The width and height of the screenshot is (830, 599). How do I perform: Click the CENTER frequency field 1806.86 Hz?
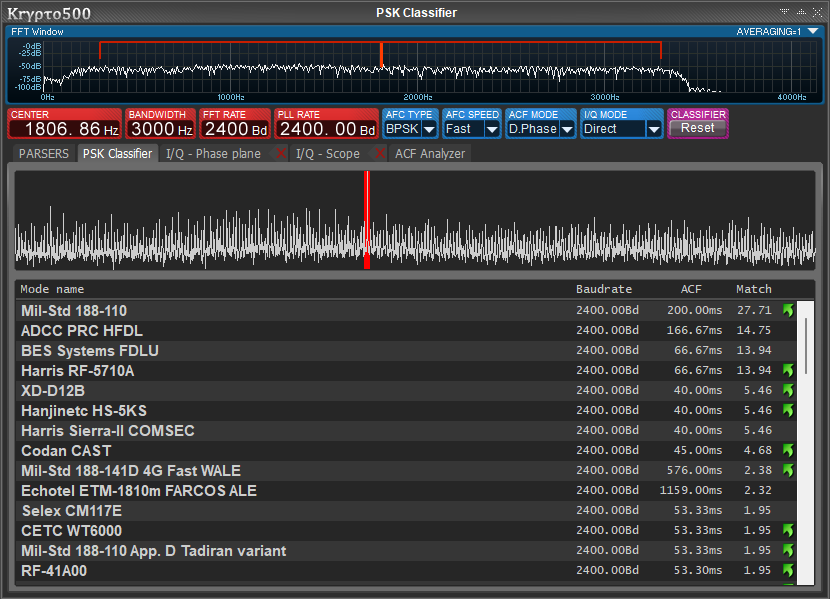click(x=65, y=129)
